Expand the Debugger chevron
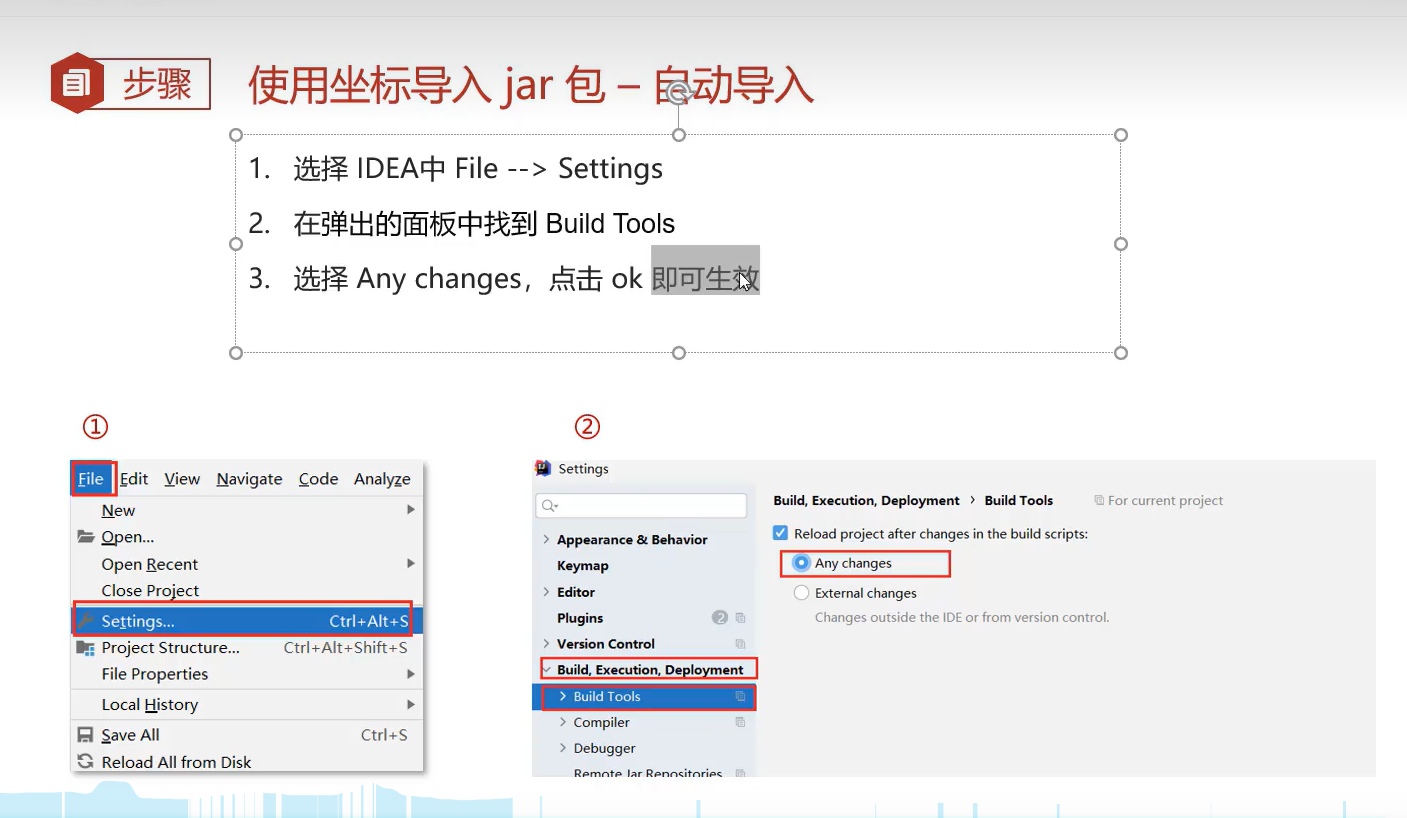 click(563, 748)
